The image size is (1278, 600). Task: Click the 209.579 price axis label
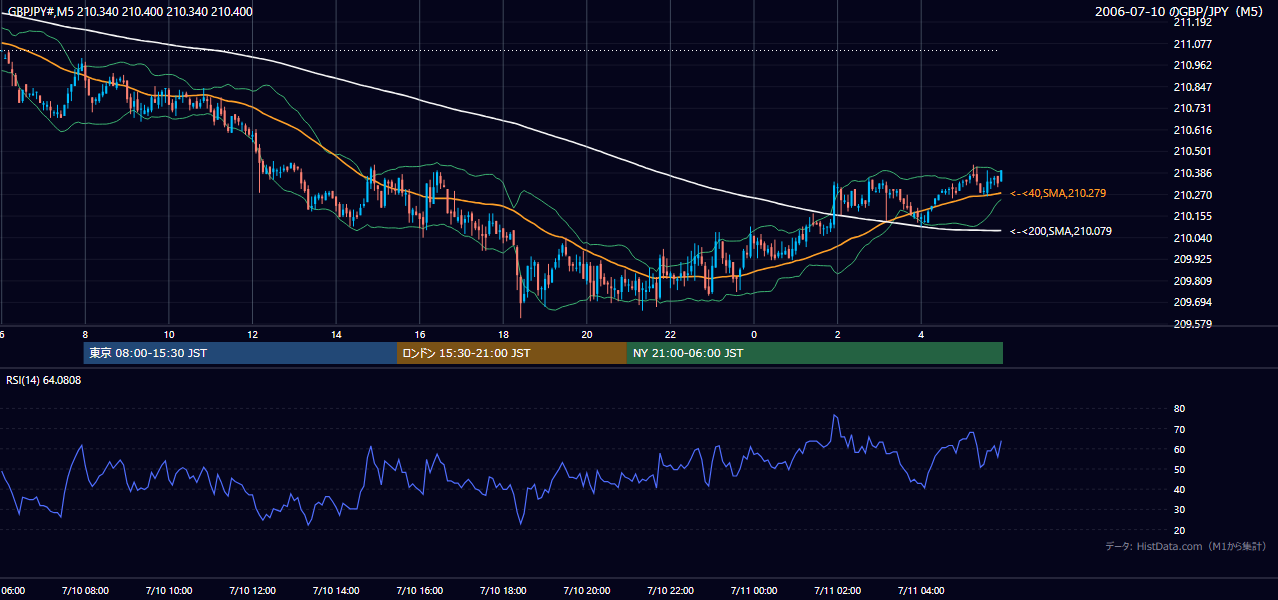[1192, 324]
